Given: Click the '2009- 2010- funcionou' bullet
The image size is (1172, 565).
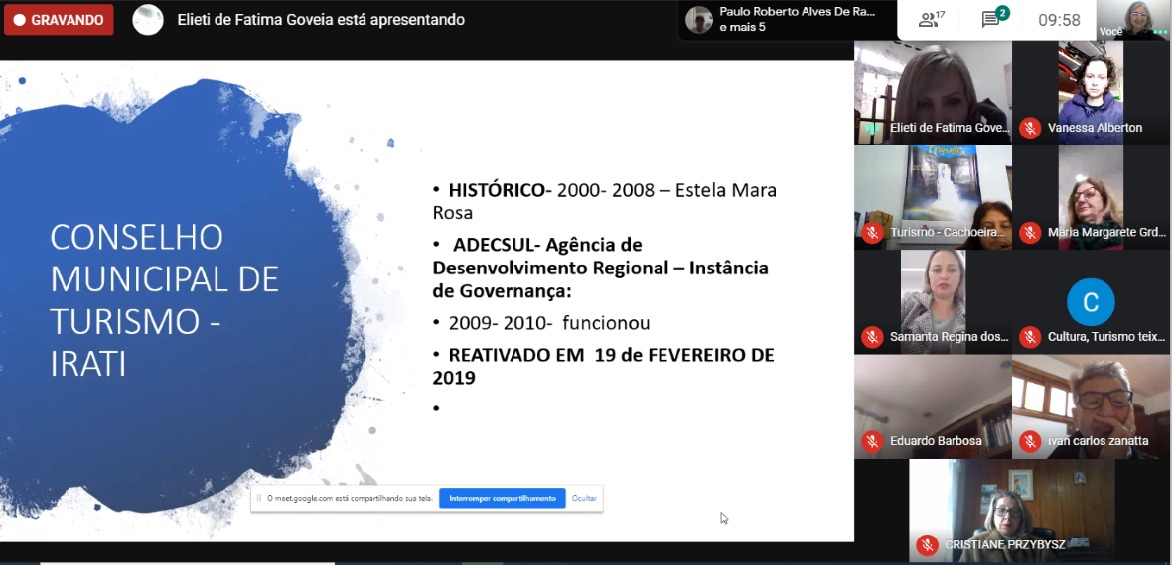Looking at the screenshot, I should click(x=542, y=323).
